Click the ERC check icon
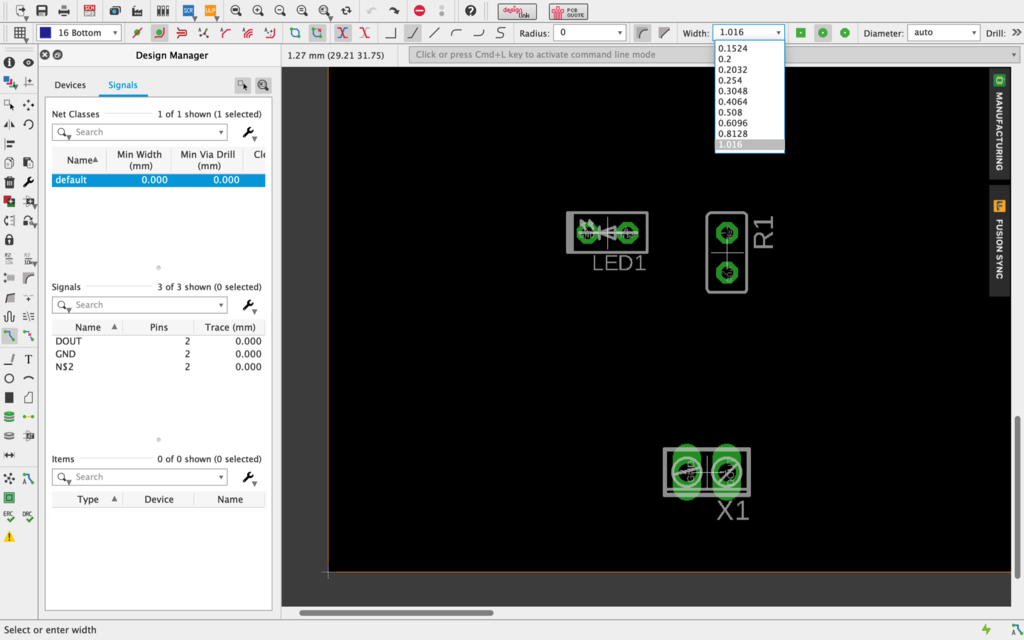This screenshot has width=1024, height=640. coord(8,517)
